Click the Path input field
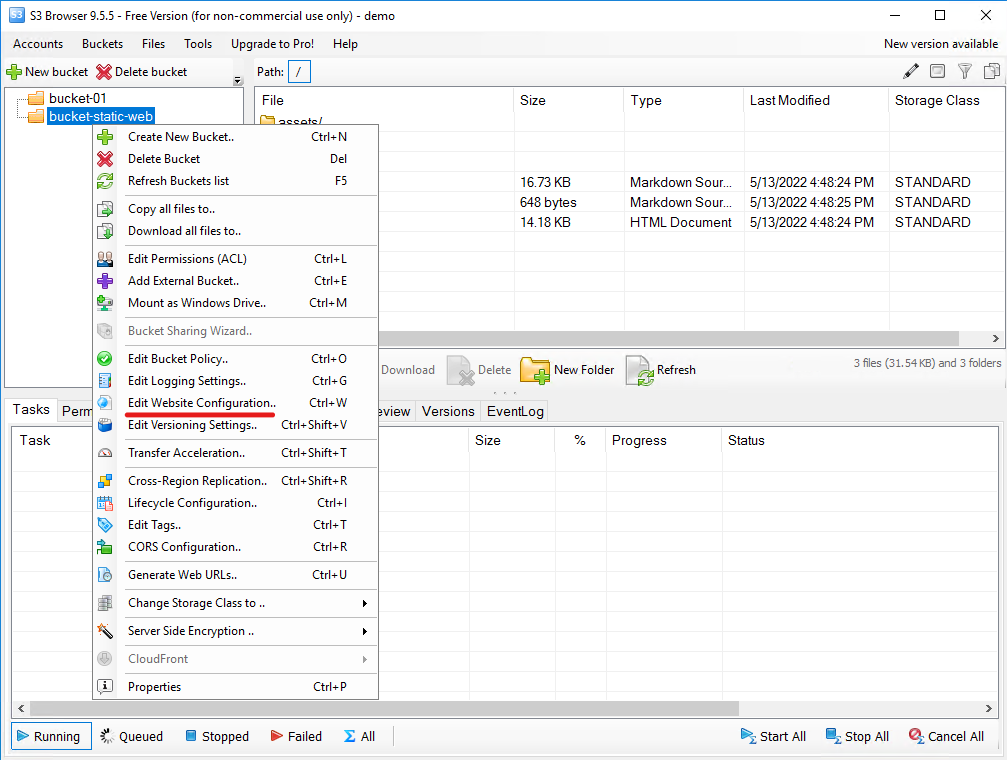Viewport: 1007px width, 760px height. (x=297, y=71)
